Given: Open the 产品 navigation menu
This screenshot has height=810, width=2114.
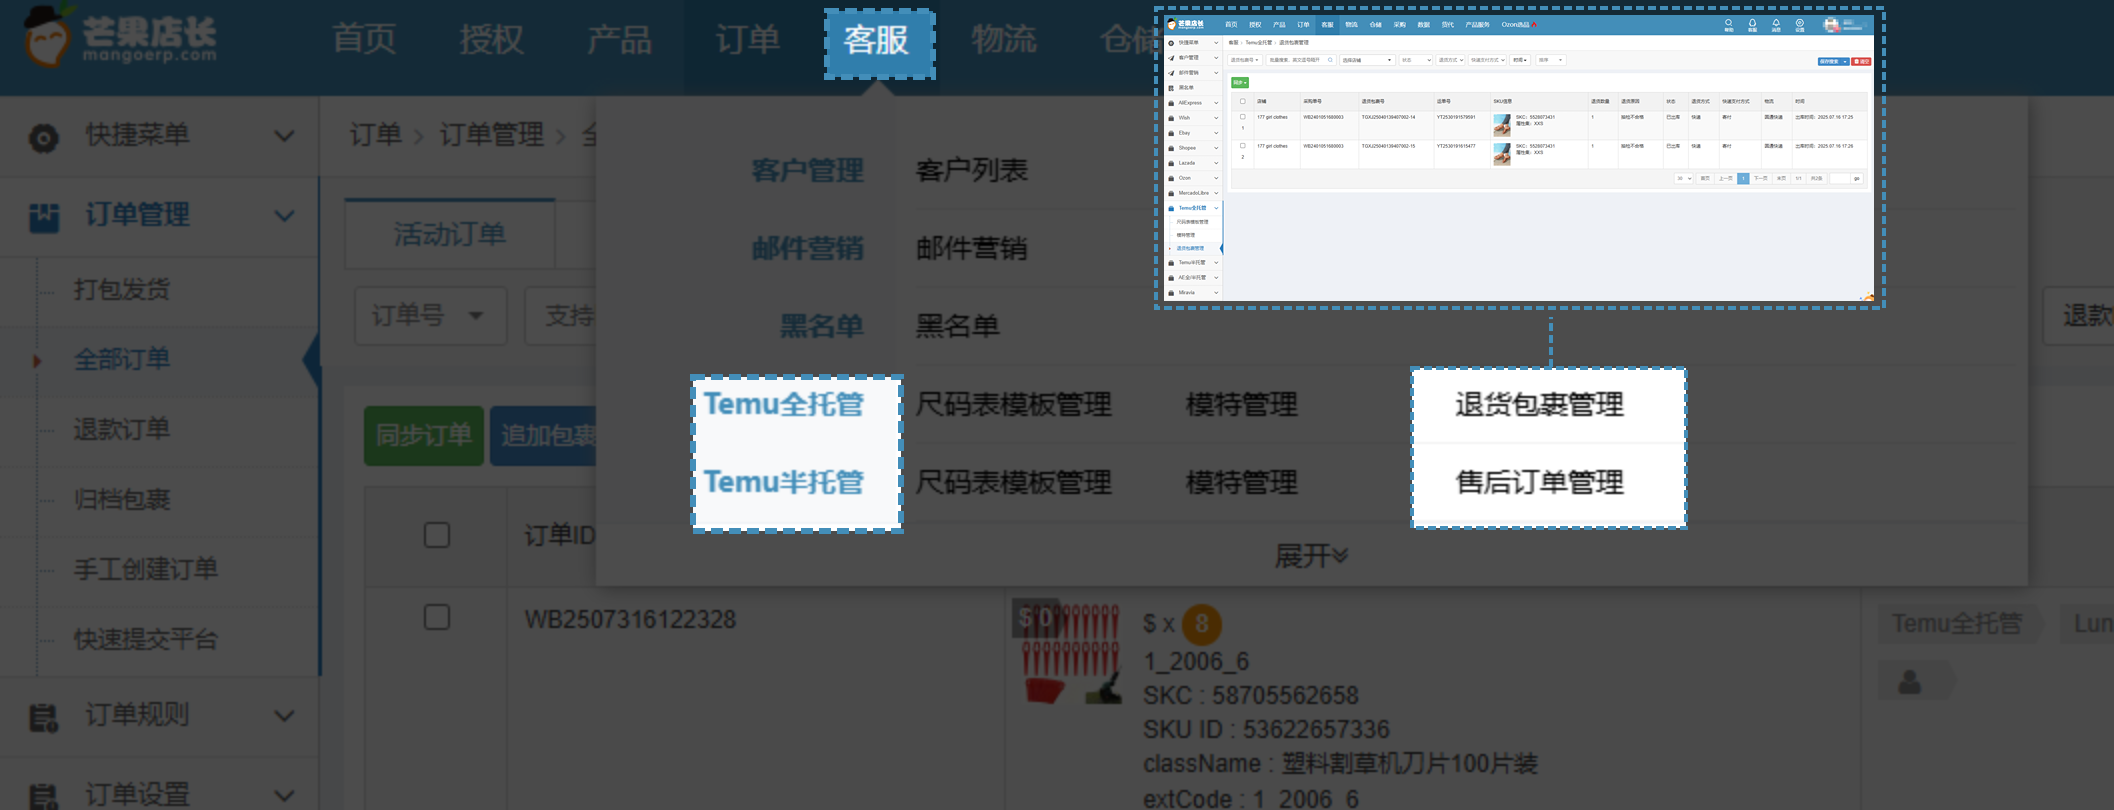Looking at the screenshot, I should (619, 39).
